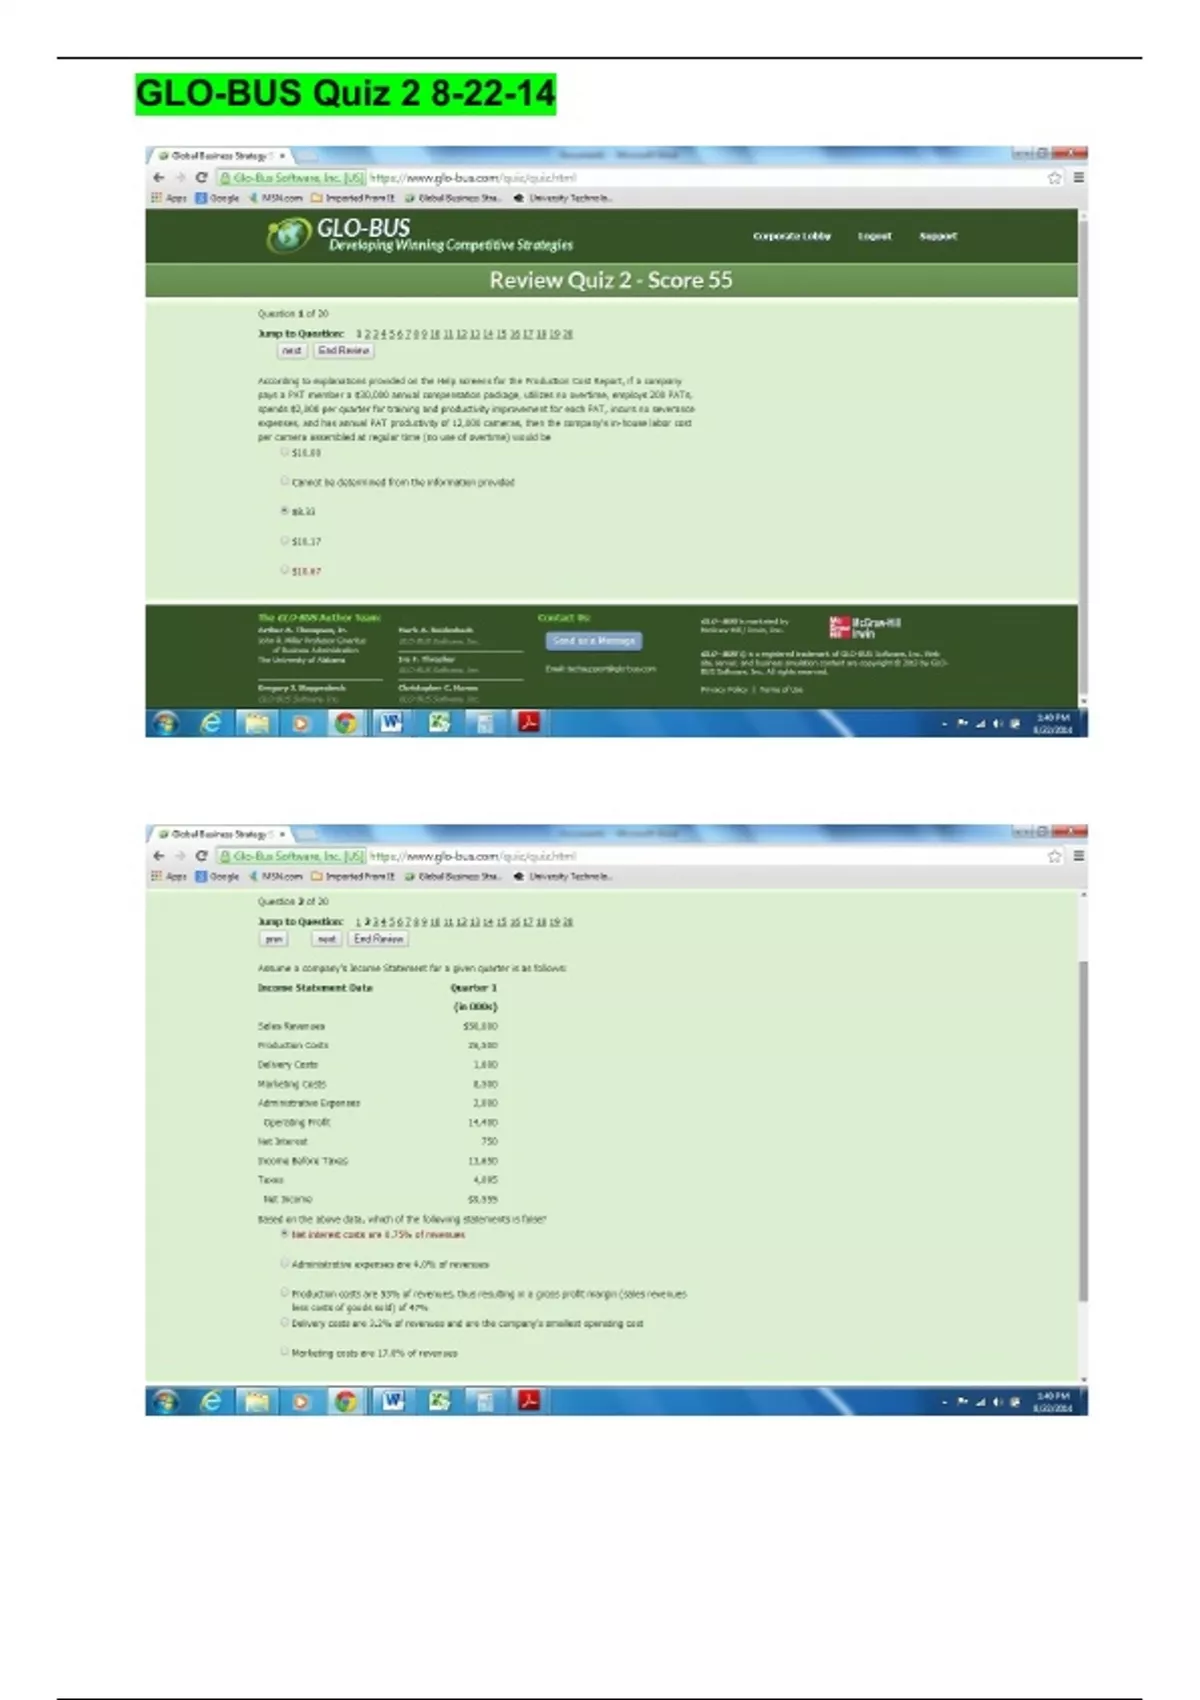Reload the page in the Question 2 browser window
The image size is (1200, 1700).
point(201,856)
